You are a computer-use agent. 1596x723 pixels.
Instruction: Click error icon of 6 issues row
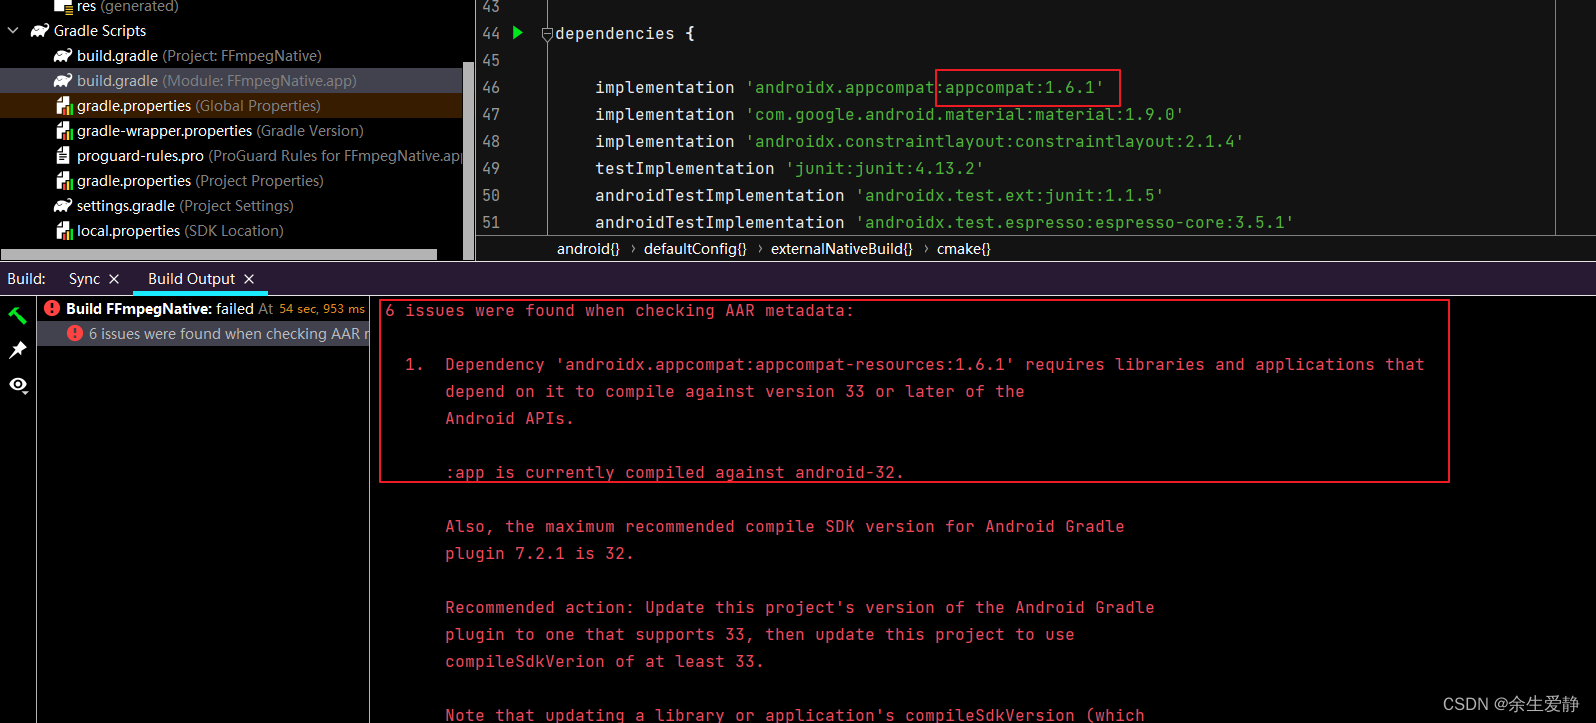click(75, 334)
